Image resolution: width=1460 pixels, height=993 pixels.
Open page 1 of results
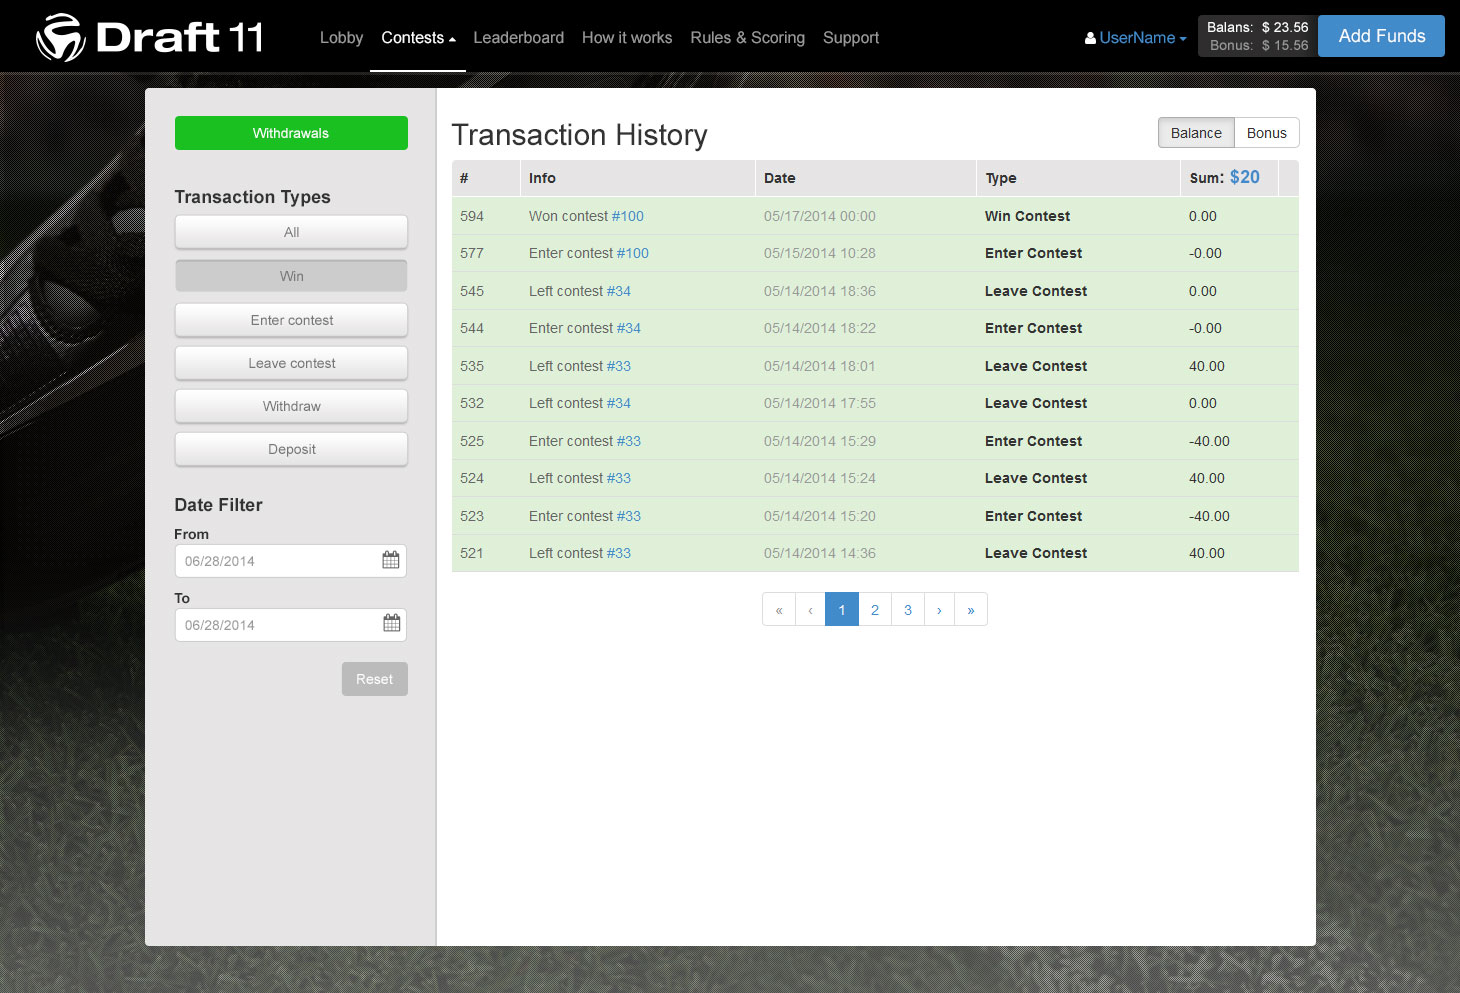coord(842,609)
